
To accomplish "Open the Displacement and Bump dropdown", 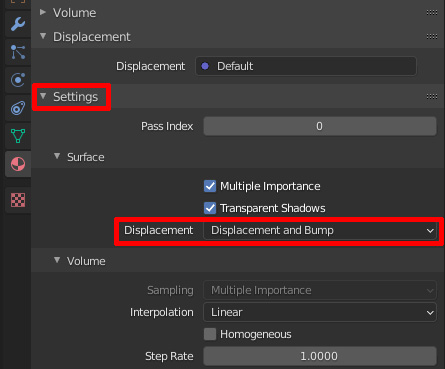I will click(320, 230).
